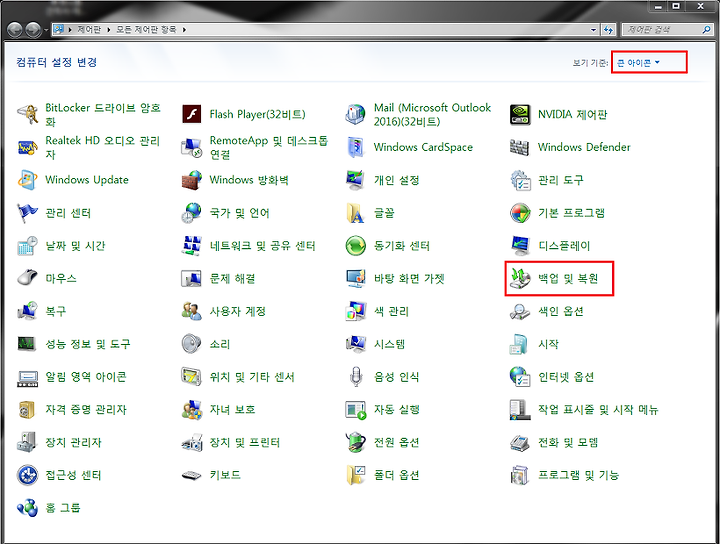Click the 관리 센터 flag icon

click(x=28, y=213)
